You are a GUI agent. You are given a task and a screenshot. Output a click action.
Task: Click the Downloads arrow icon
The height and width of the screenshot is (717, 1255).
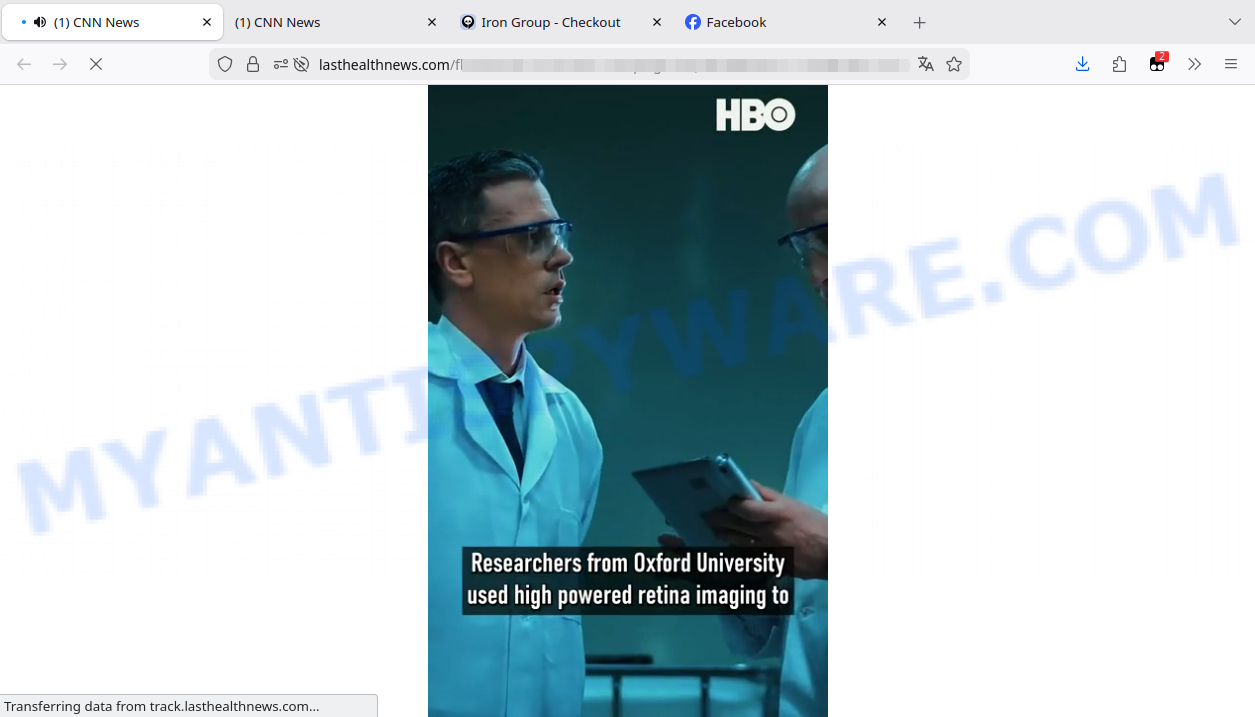(1082, 64)
